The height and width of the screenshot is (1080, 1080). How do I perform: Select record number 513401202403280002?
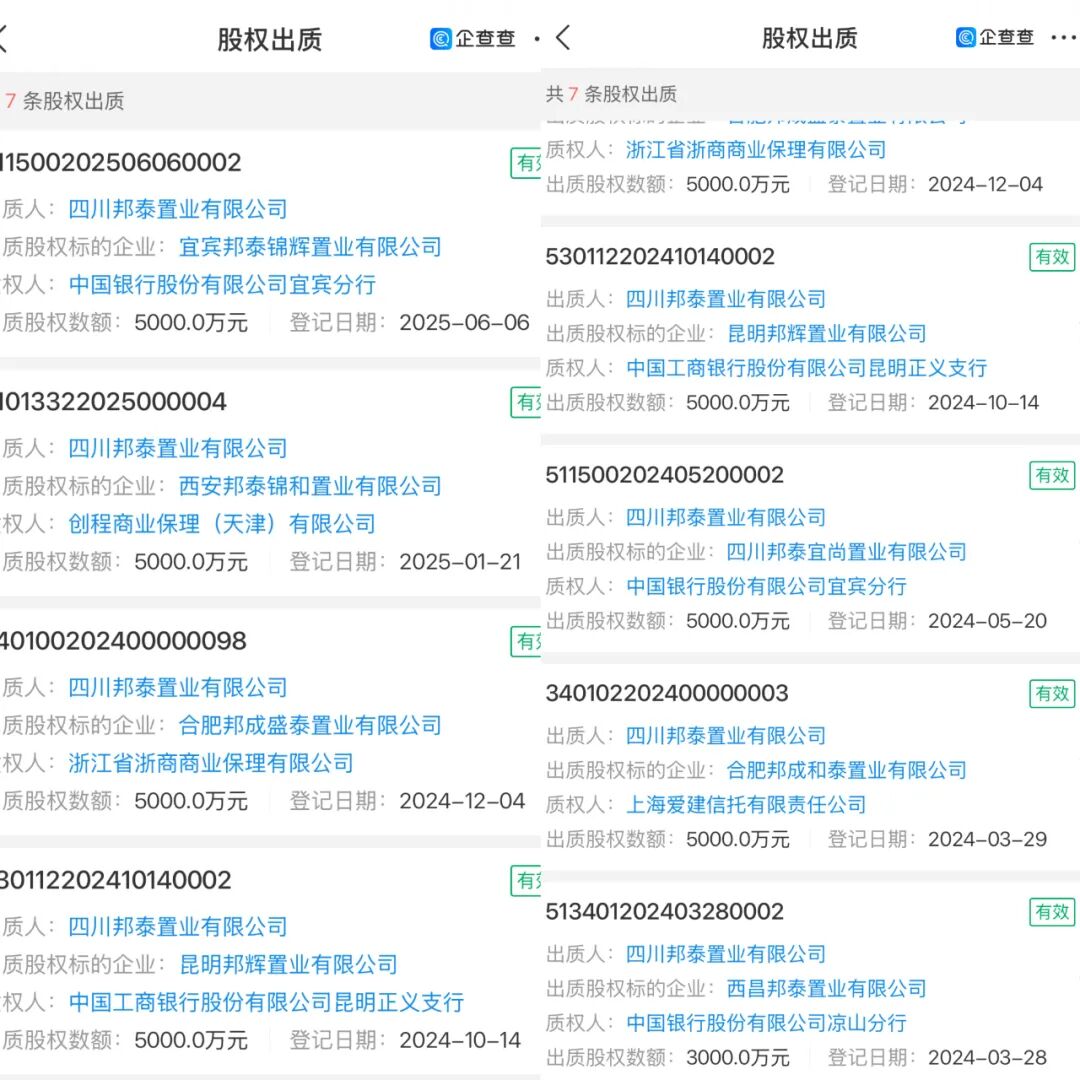point(664,912)
